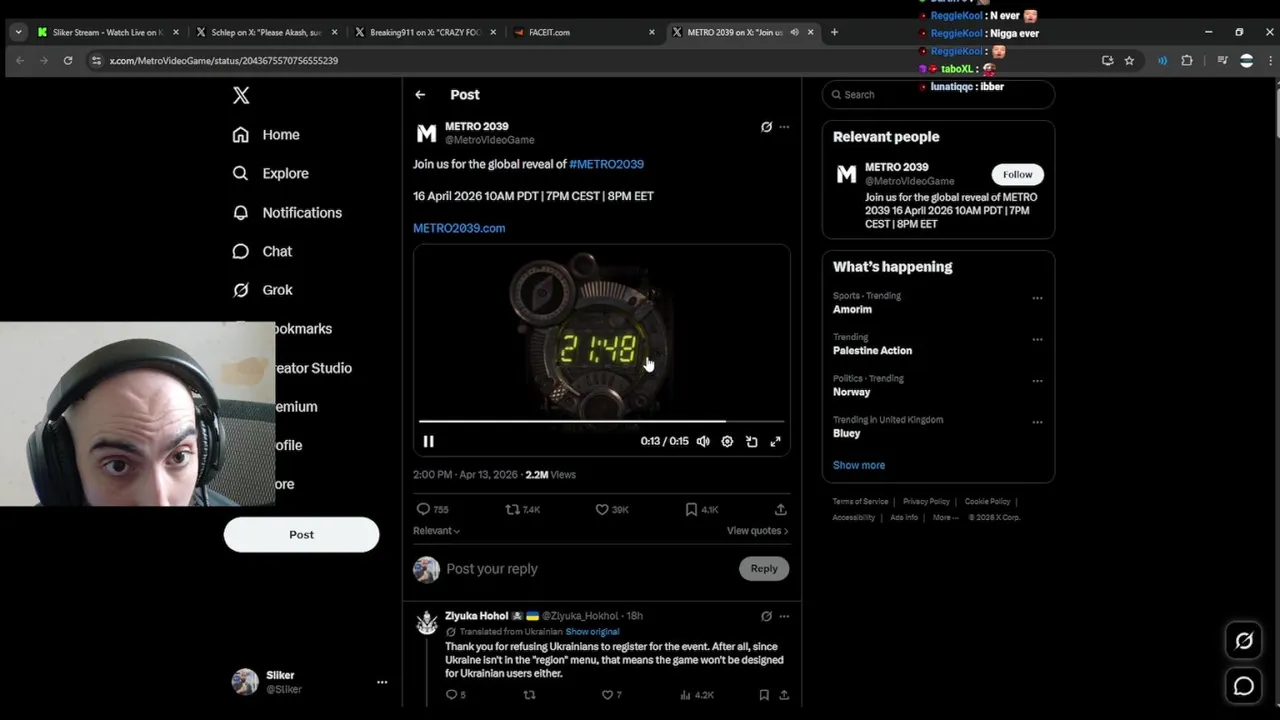Open video playback settings gear
Viewport: 1280px width, 720px height.
[x=727, y=441]
